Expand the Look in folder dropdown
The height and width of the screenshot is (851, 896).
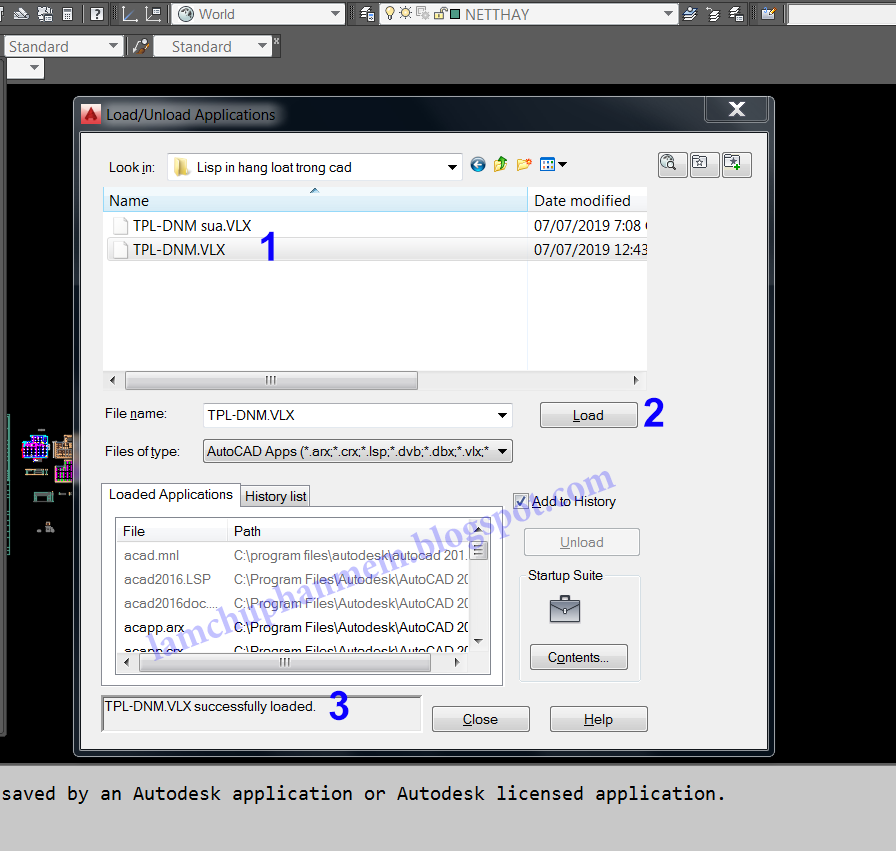pos(452,167)
